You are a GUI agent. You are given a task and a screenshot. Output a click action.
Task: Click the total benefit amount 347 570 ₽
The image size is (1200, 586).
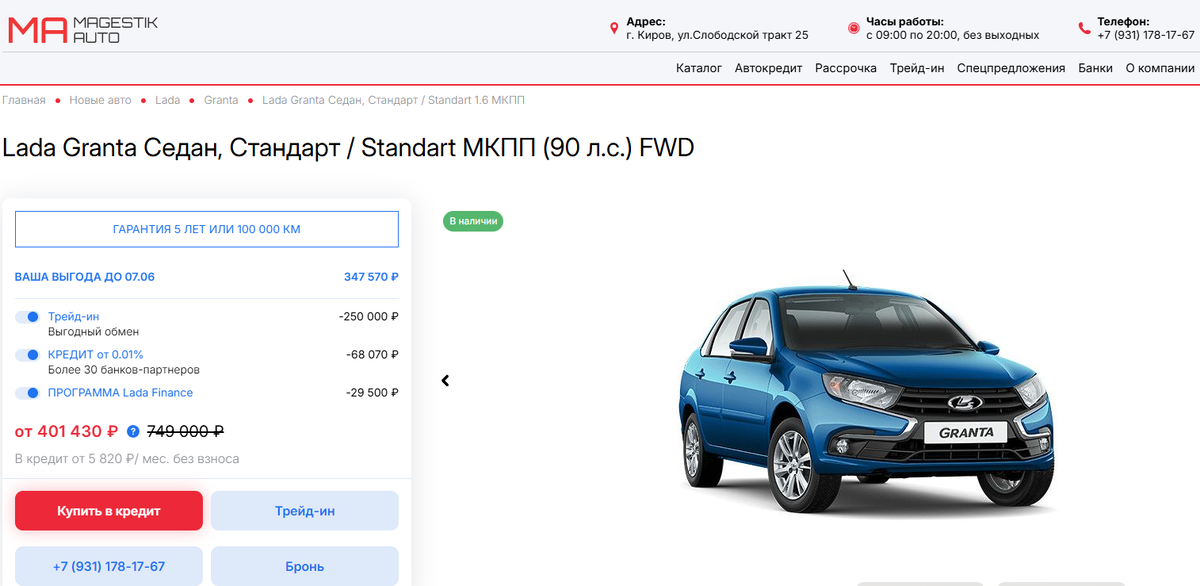[x=371, y=277]
